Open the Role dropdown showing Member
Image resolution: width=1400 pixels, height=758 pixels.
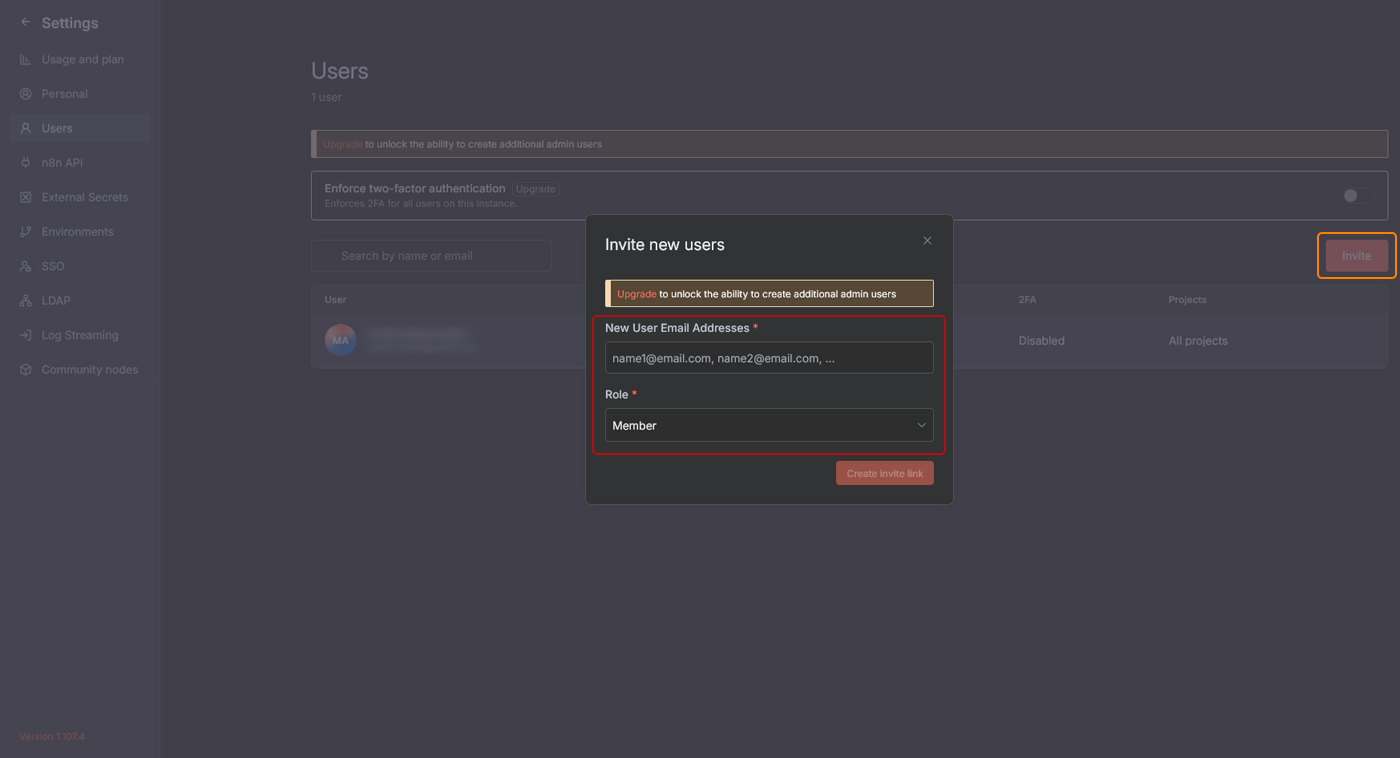coord(768,425)
